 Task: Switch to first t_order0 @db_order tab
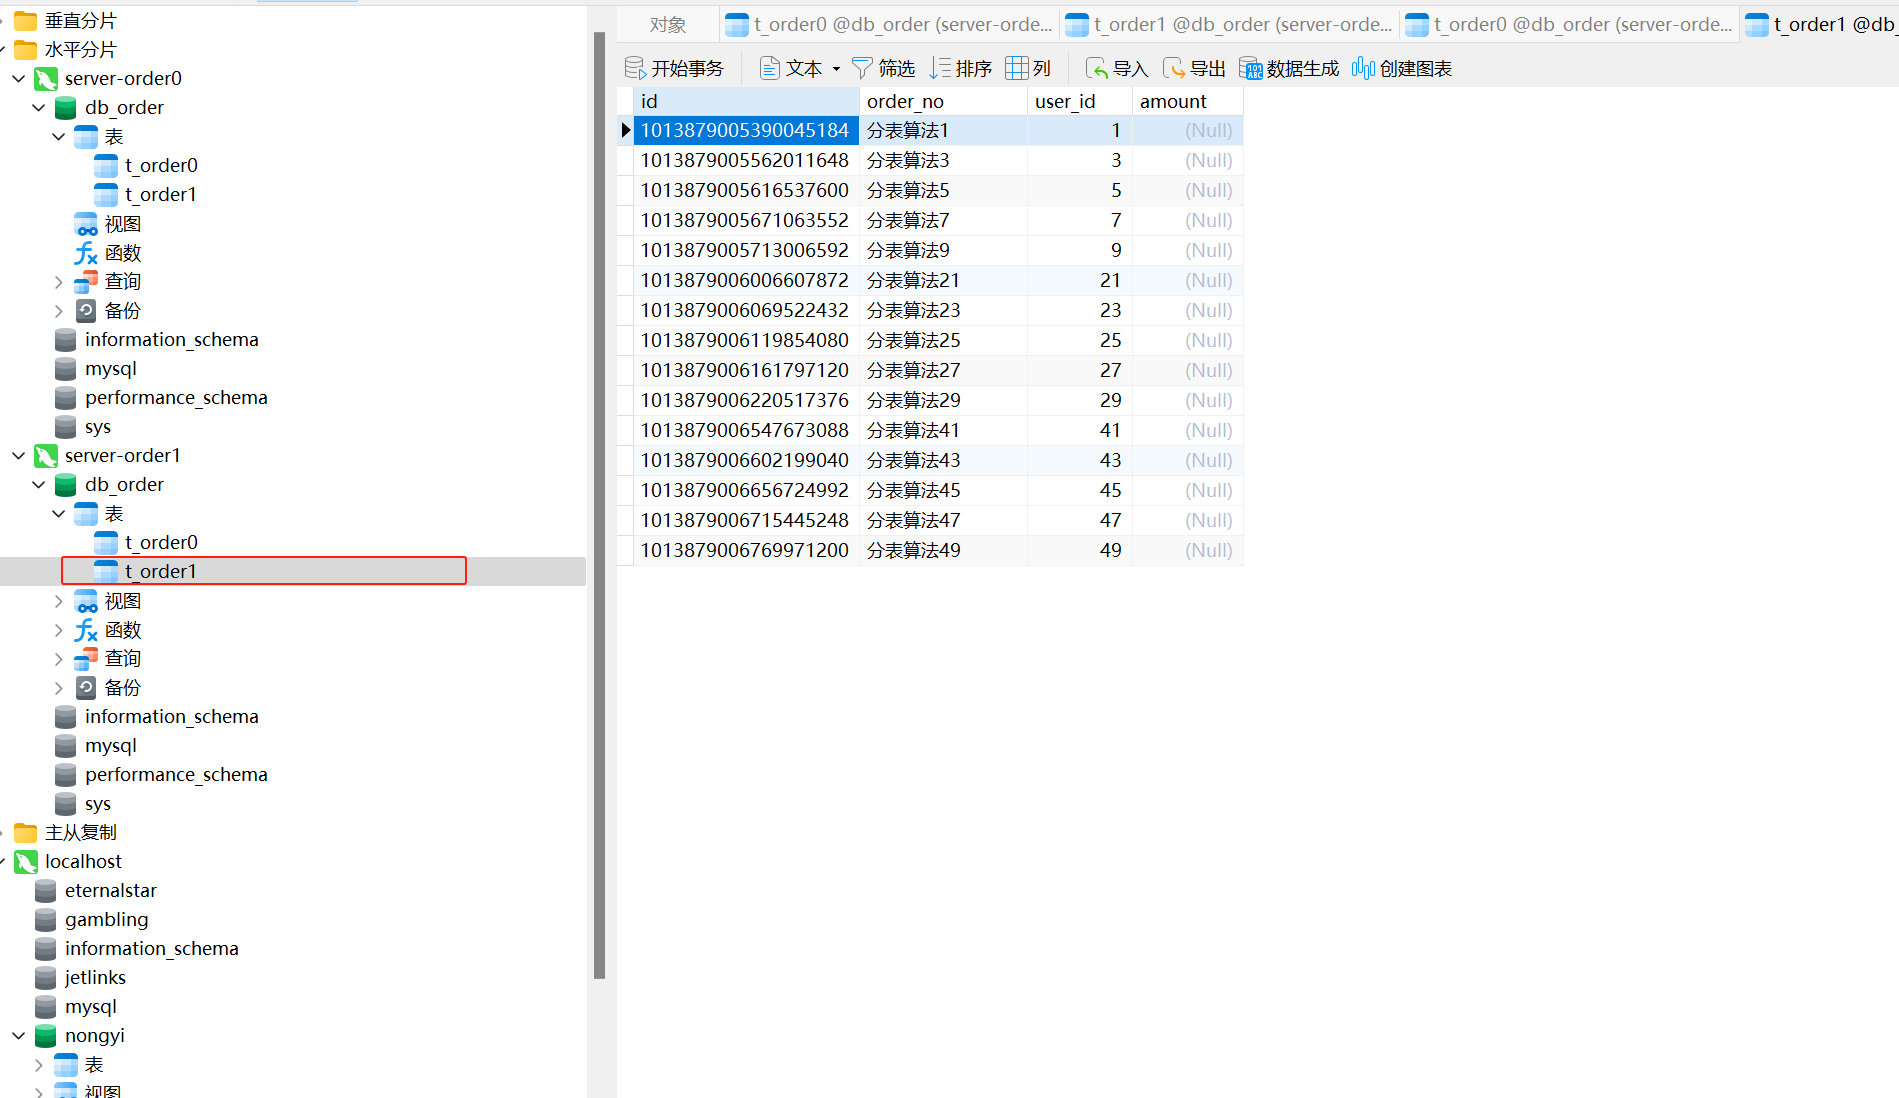[888, 25]
